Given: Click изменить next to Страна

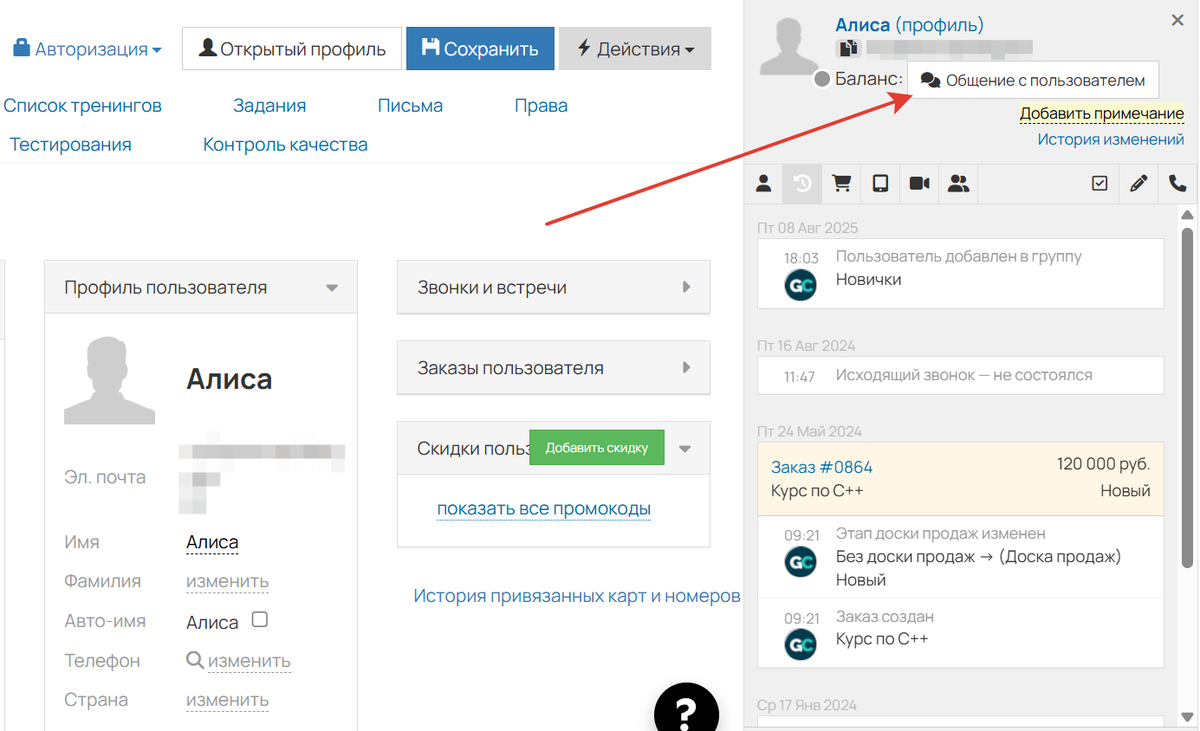Looking at the screenshot, I should click(228, 700).
